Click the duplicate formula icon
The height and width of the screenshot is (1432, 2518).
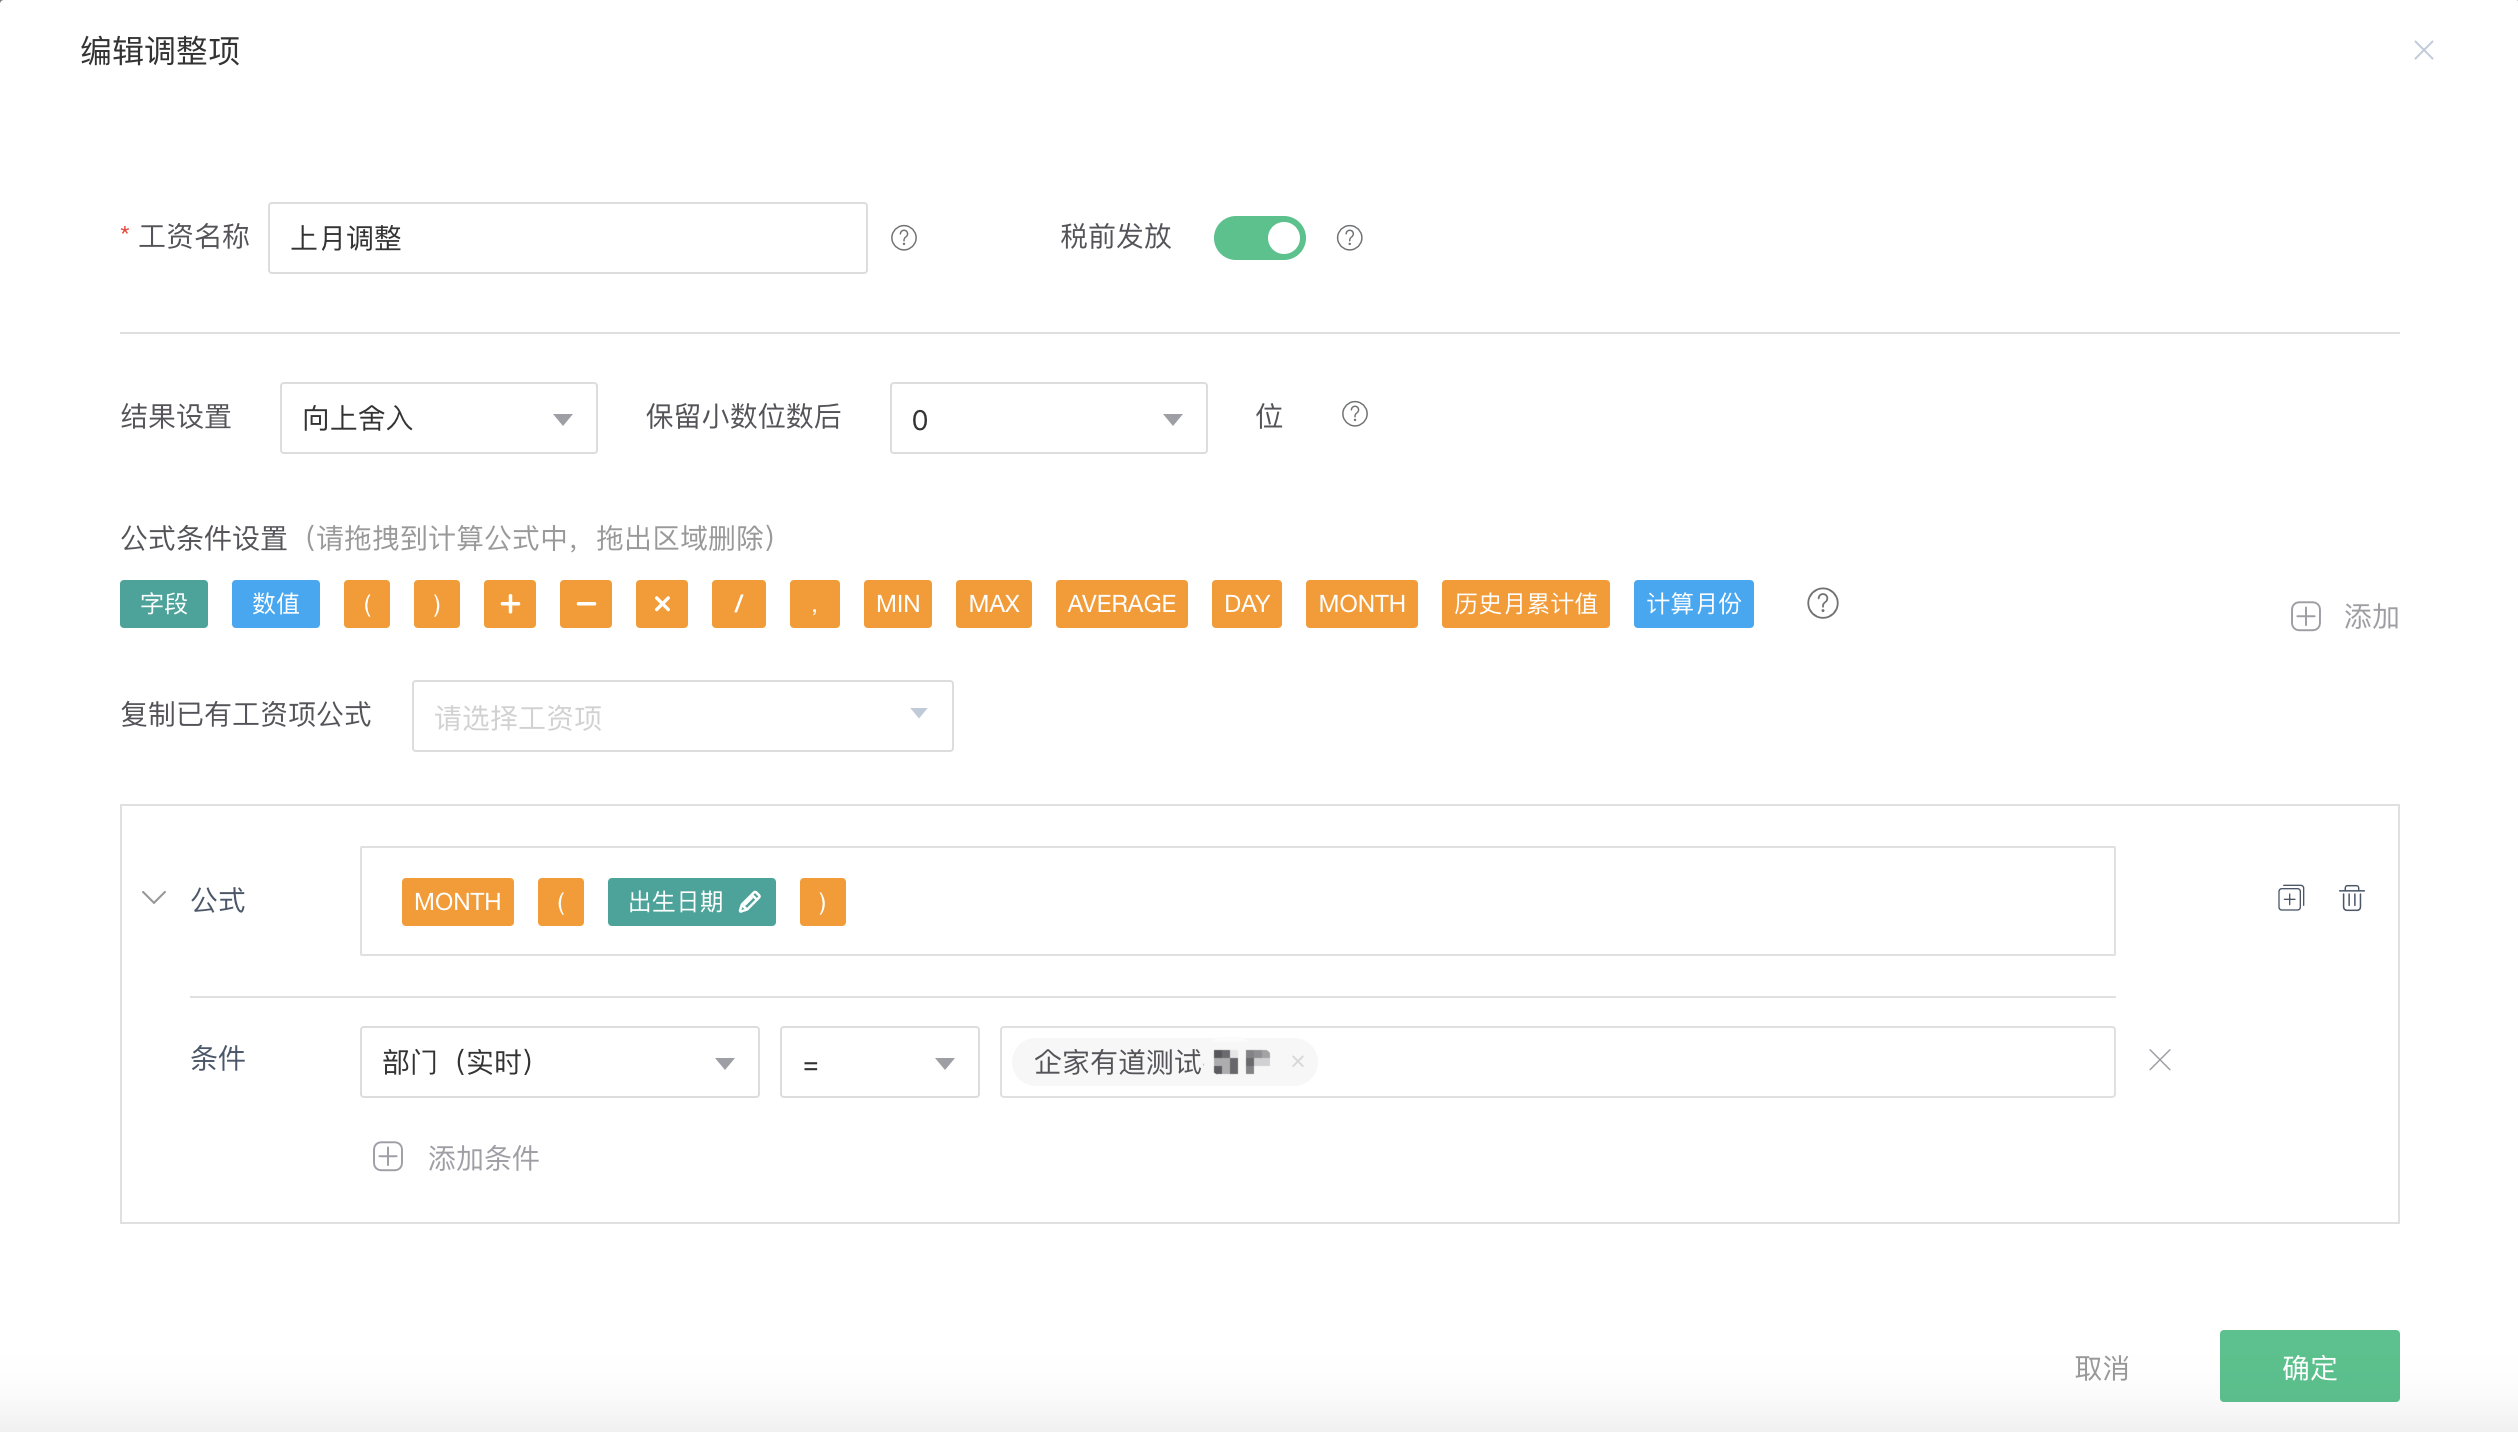point(2290,898)
